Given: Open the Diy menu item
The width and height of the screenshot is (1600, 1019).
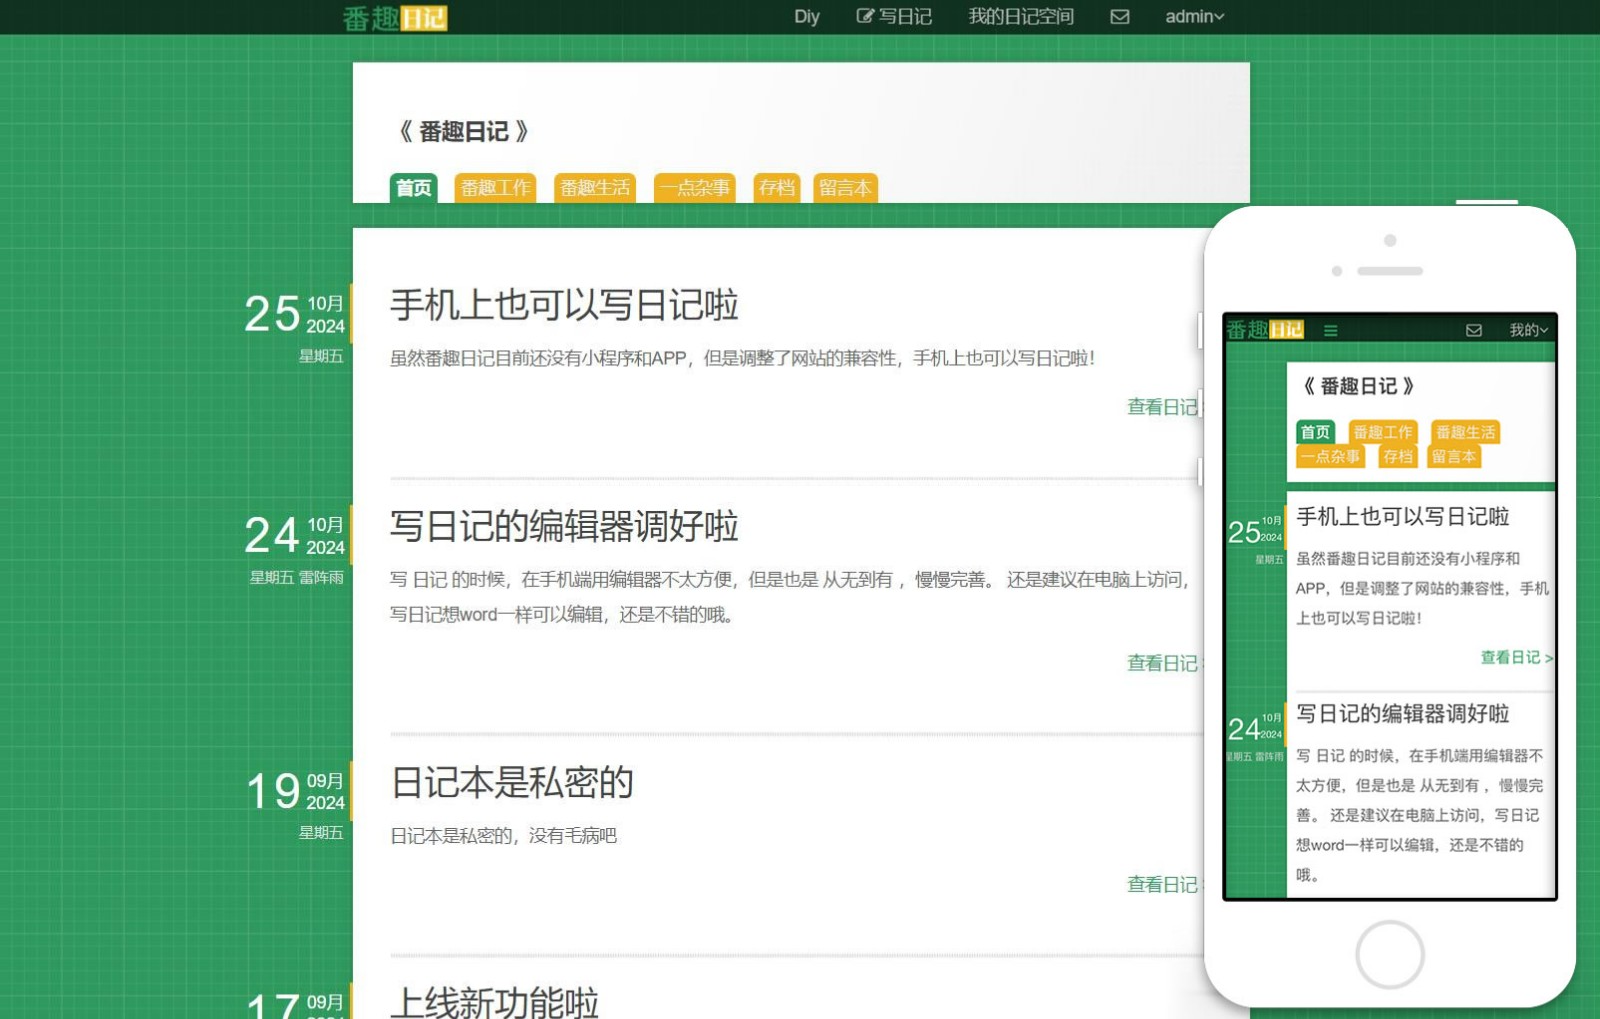Looking at the screenshot, I should point(806,17).
